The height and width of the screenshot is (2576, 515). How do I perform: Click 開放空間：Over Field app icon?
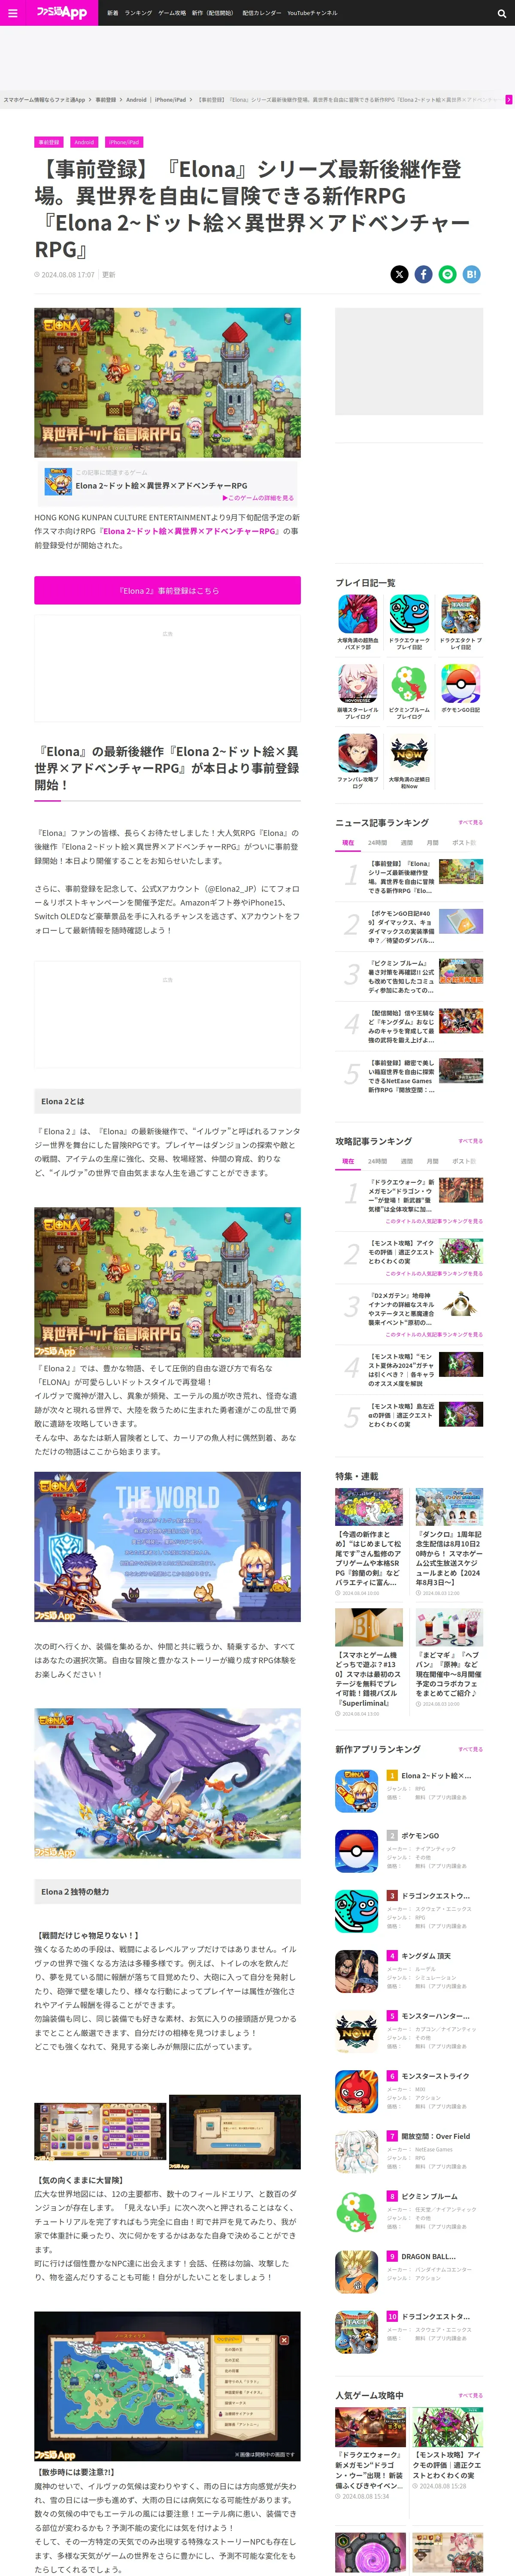356,2151
